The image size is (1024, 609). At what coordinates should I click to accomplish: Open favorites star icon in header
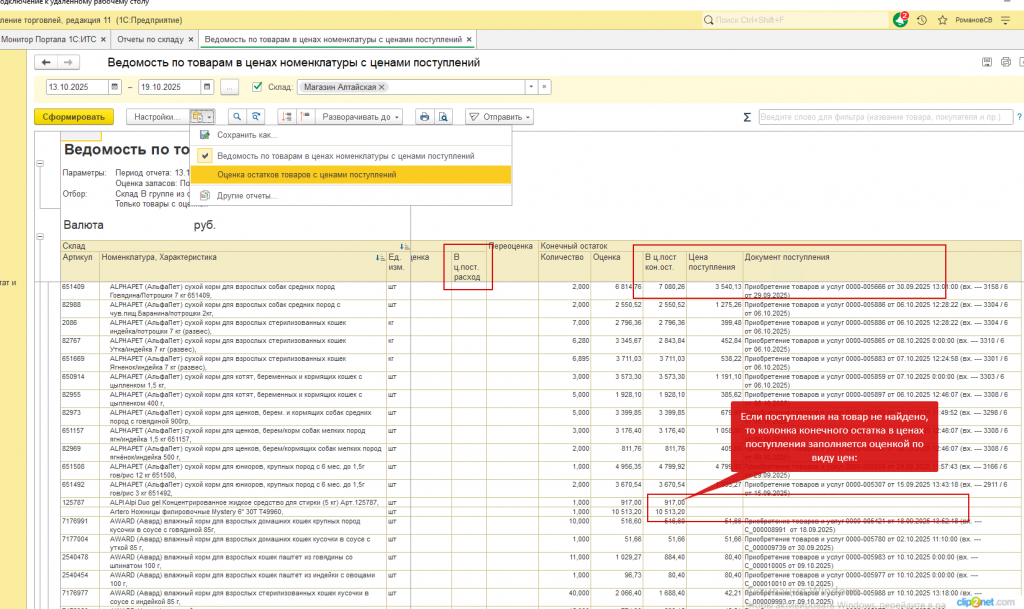(x=942, y=19)
